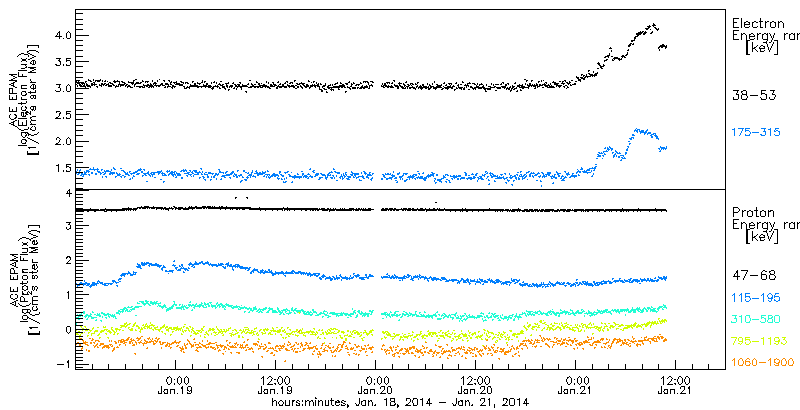Click the 12:00 Jan.21 time axis label
Image resolution: width=800 pixels, height=410 pixels.
coord(676,385)
